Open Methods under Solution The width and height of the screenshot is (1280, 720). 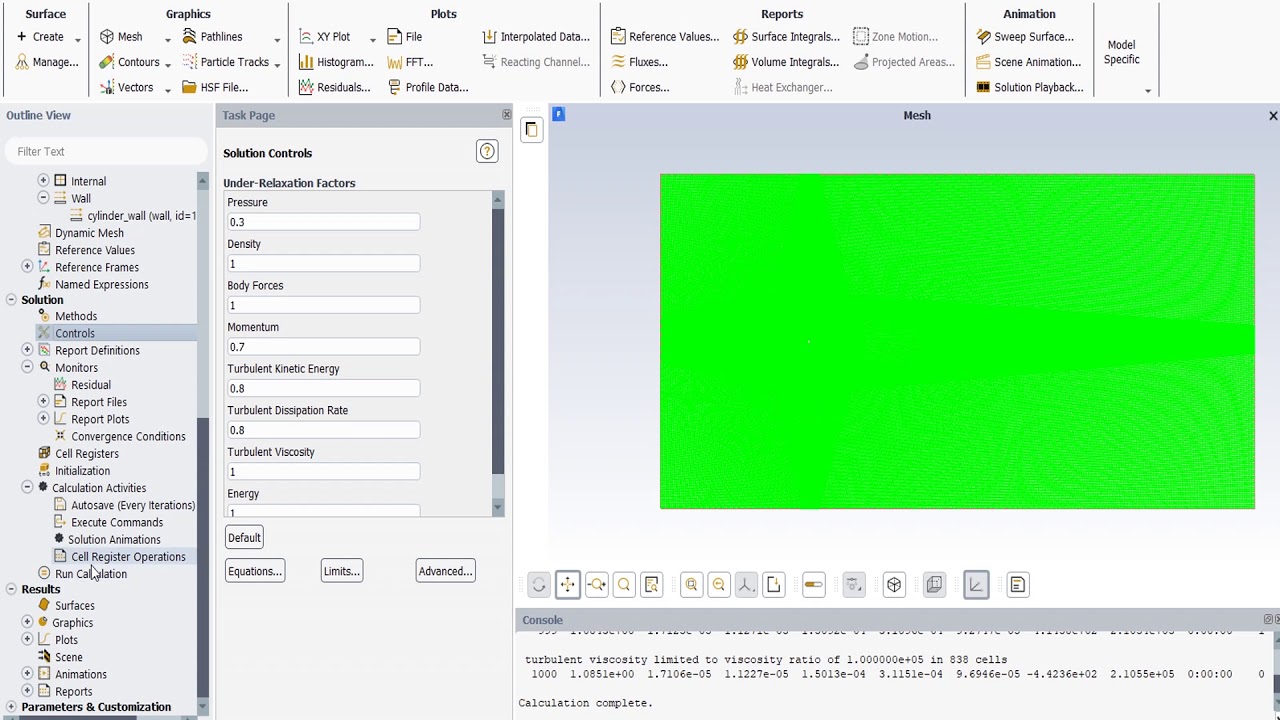(76, 316)
